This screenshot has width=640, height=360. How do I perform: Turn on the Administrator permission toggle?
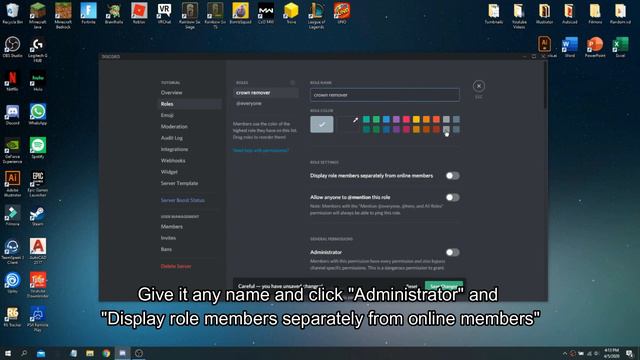pyautogui.click(x=452, y=252)
